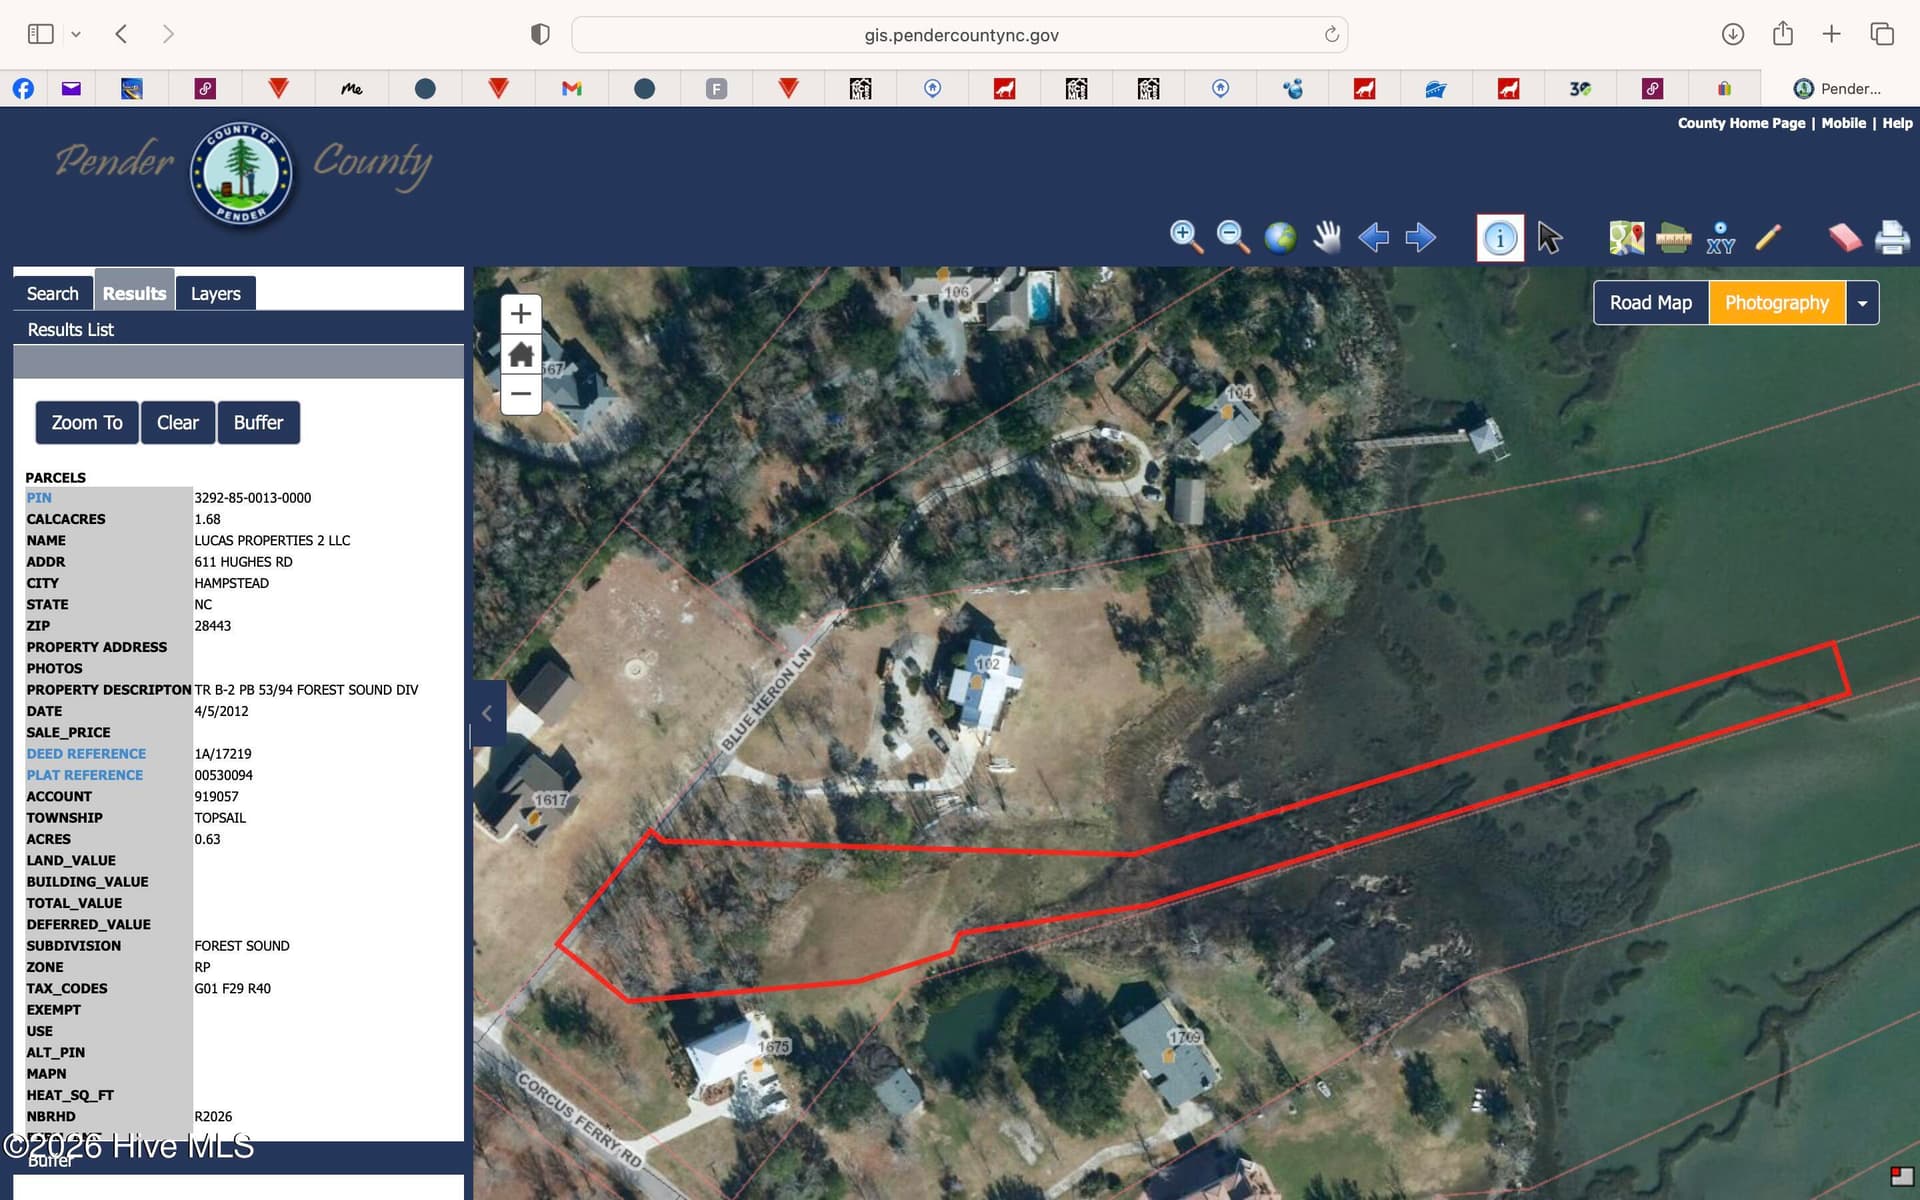Click Safari Share button
The height and width of the screenshot is (1200, 1920).
coord(1782,34)
